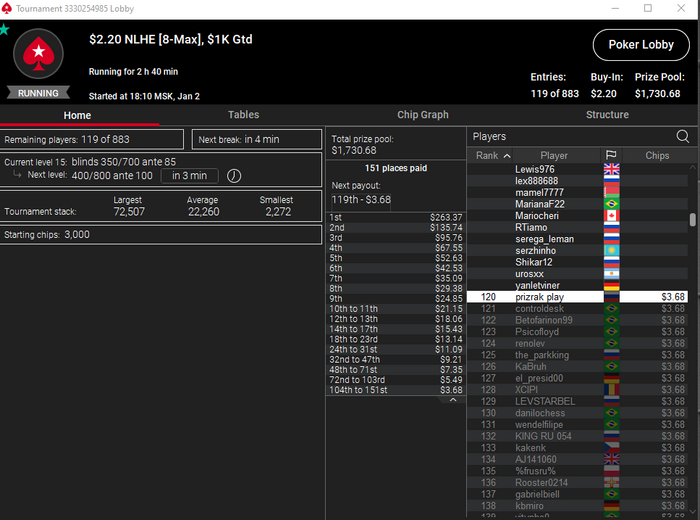This screenshot has height=520, width=700.
Task: Open the Chip Graph tab
Action: click(x=422, y=115)
